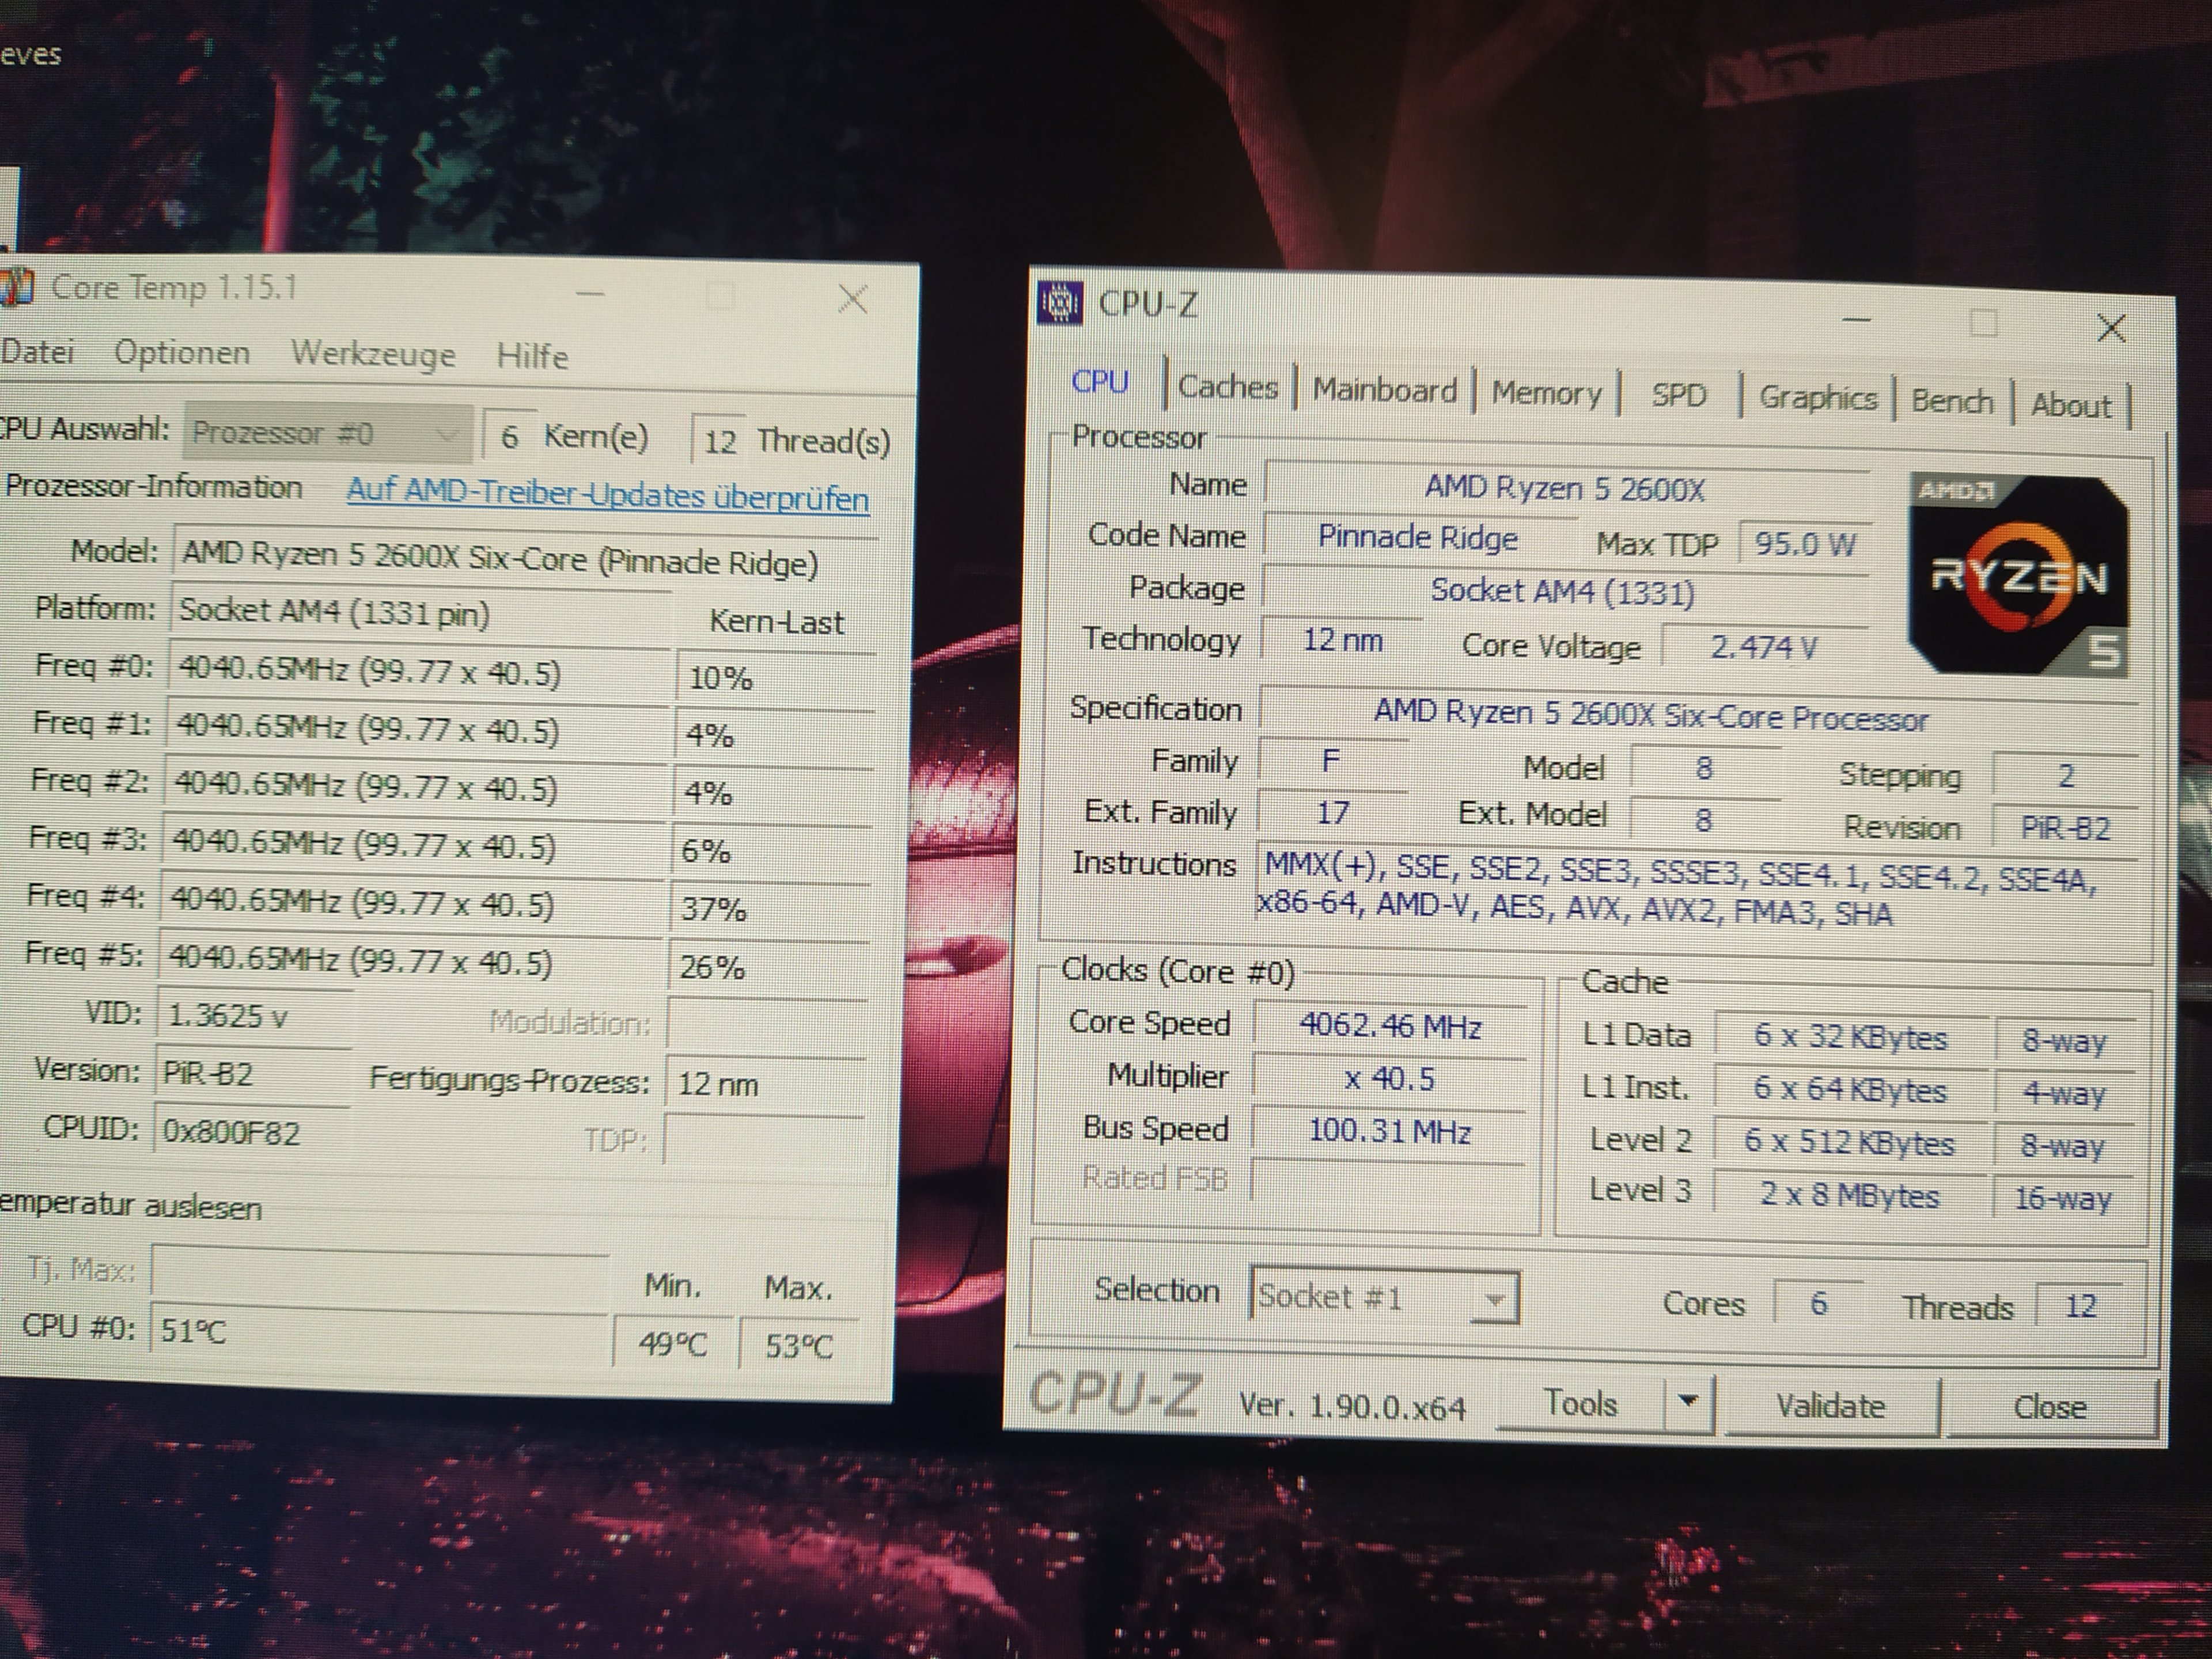Open the Mainboard tab
Viewport: 2212px width, 1659px height.
click(1384, 390)
